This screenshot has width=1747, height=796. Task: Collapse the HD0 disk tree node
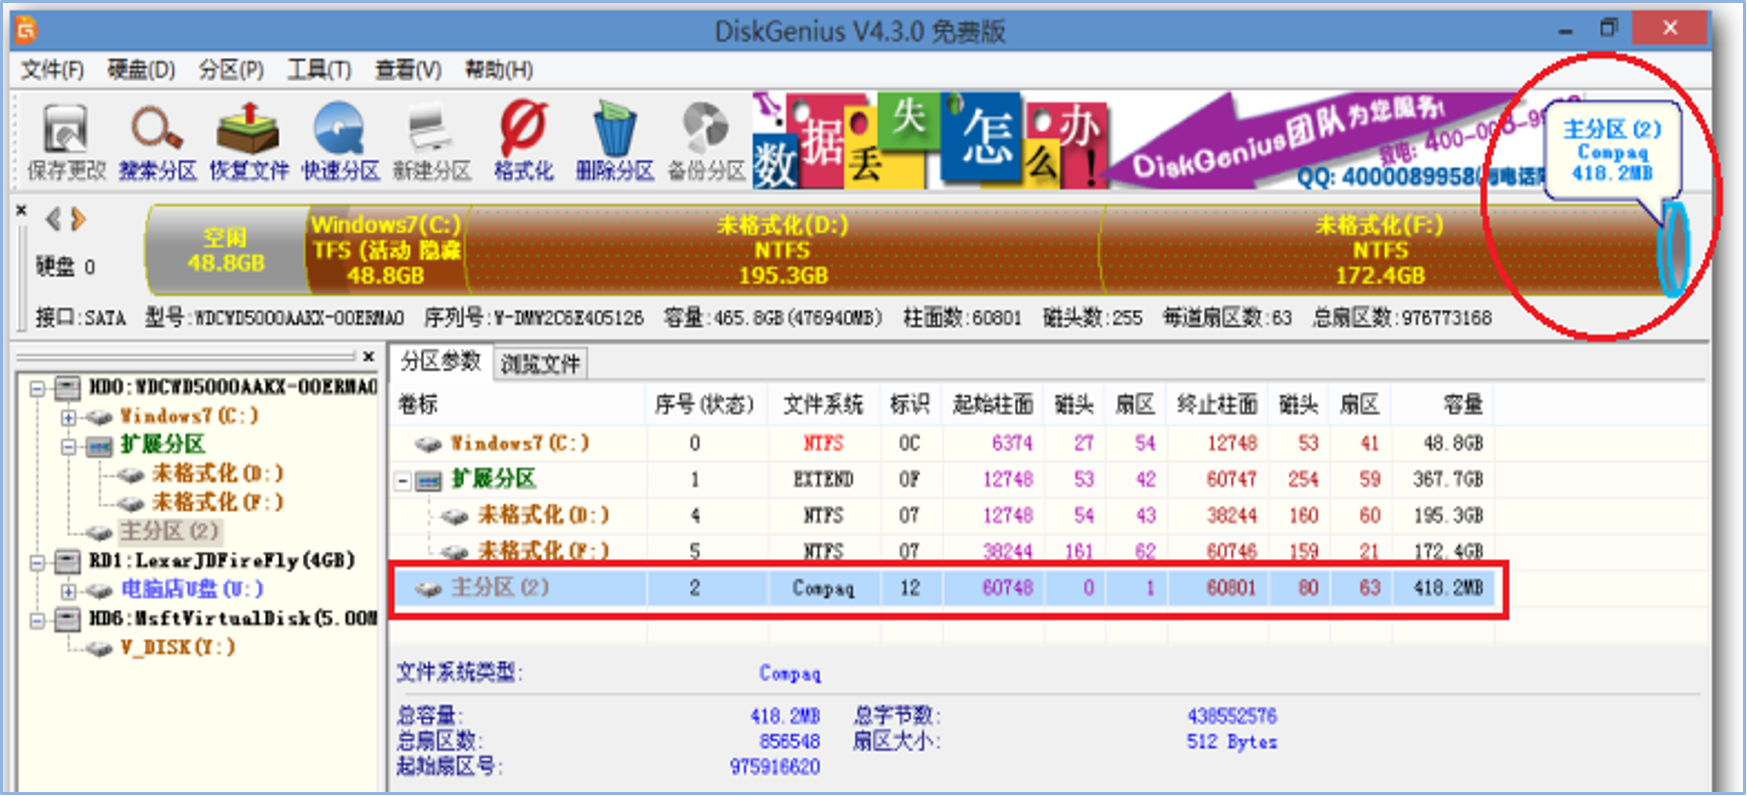[38, 388]
